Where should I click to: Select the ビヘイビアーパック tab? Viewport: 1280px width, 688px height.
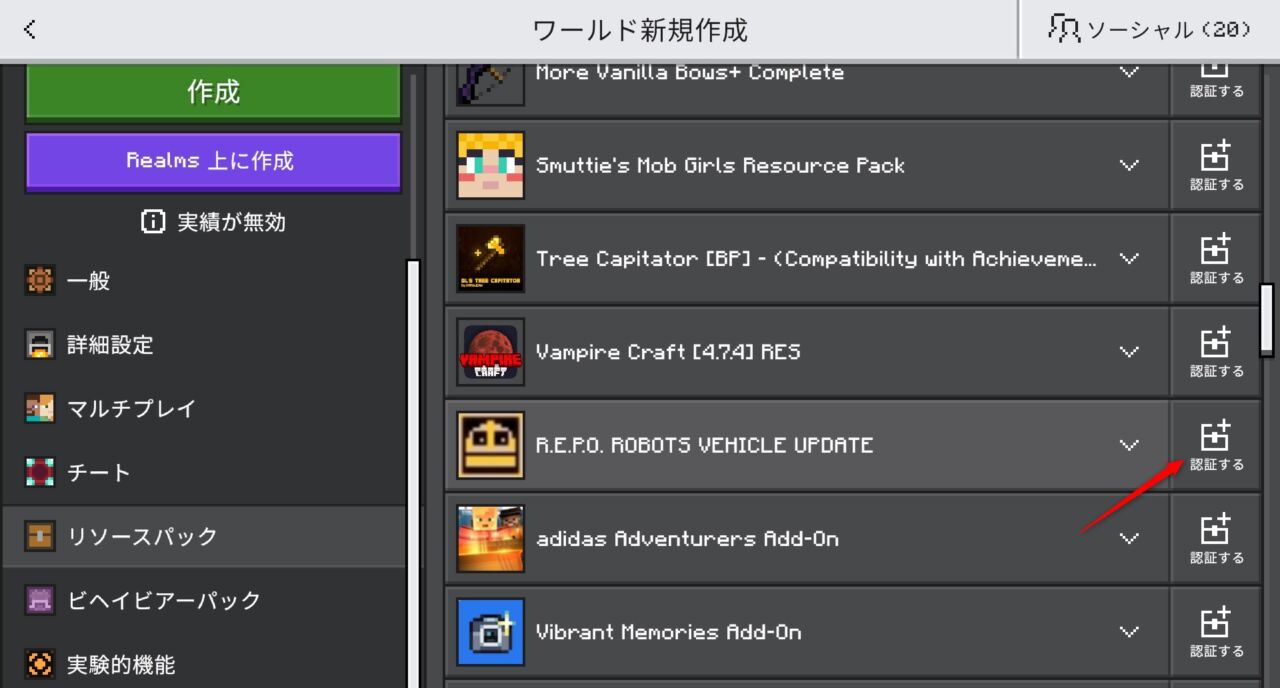pos(204,601)
